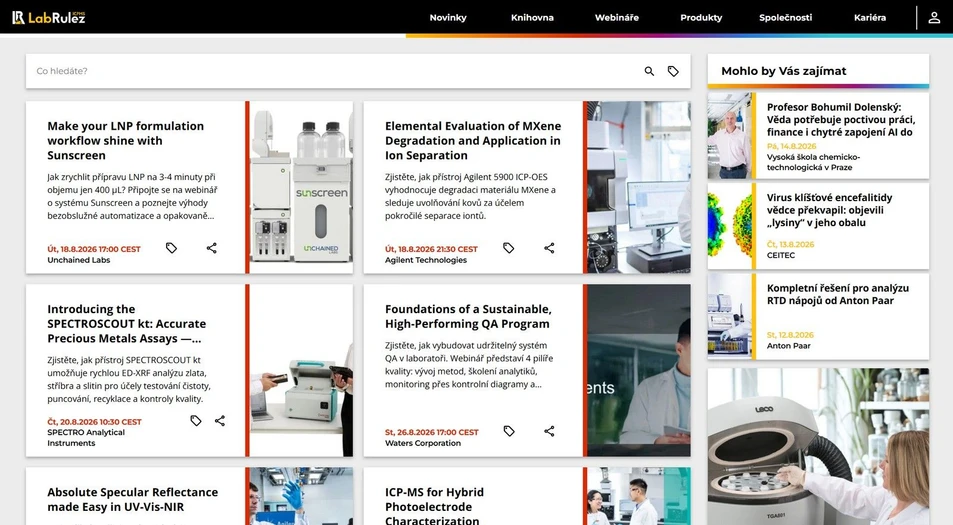Screen dimensions: 953x525
Task: Click date 'St, 12.8.2026'
Action: point(790,335)
